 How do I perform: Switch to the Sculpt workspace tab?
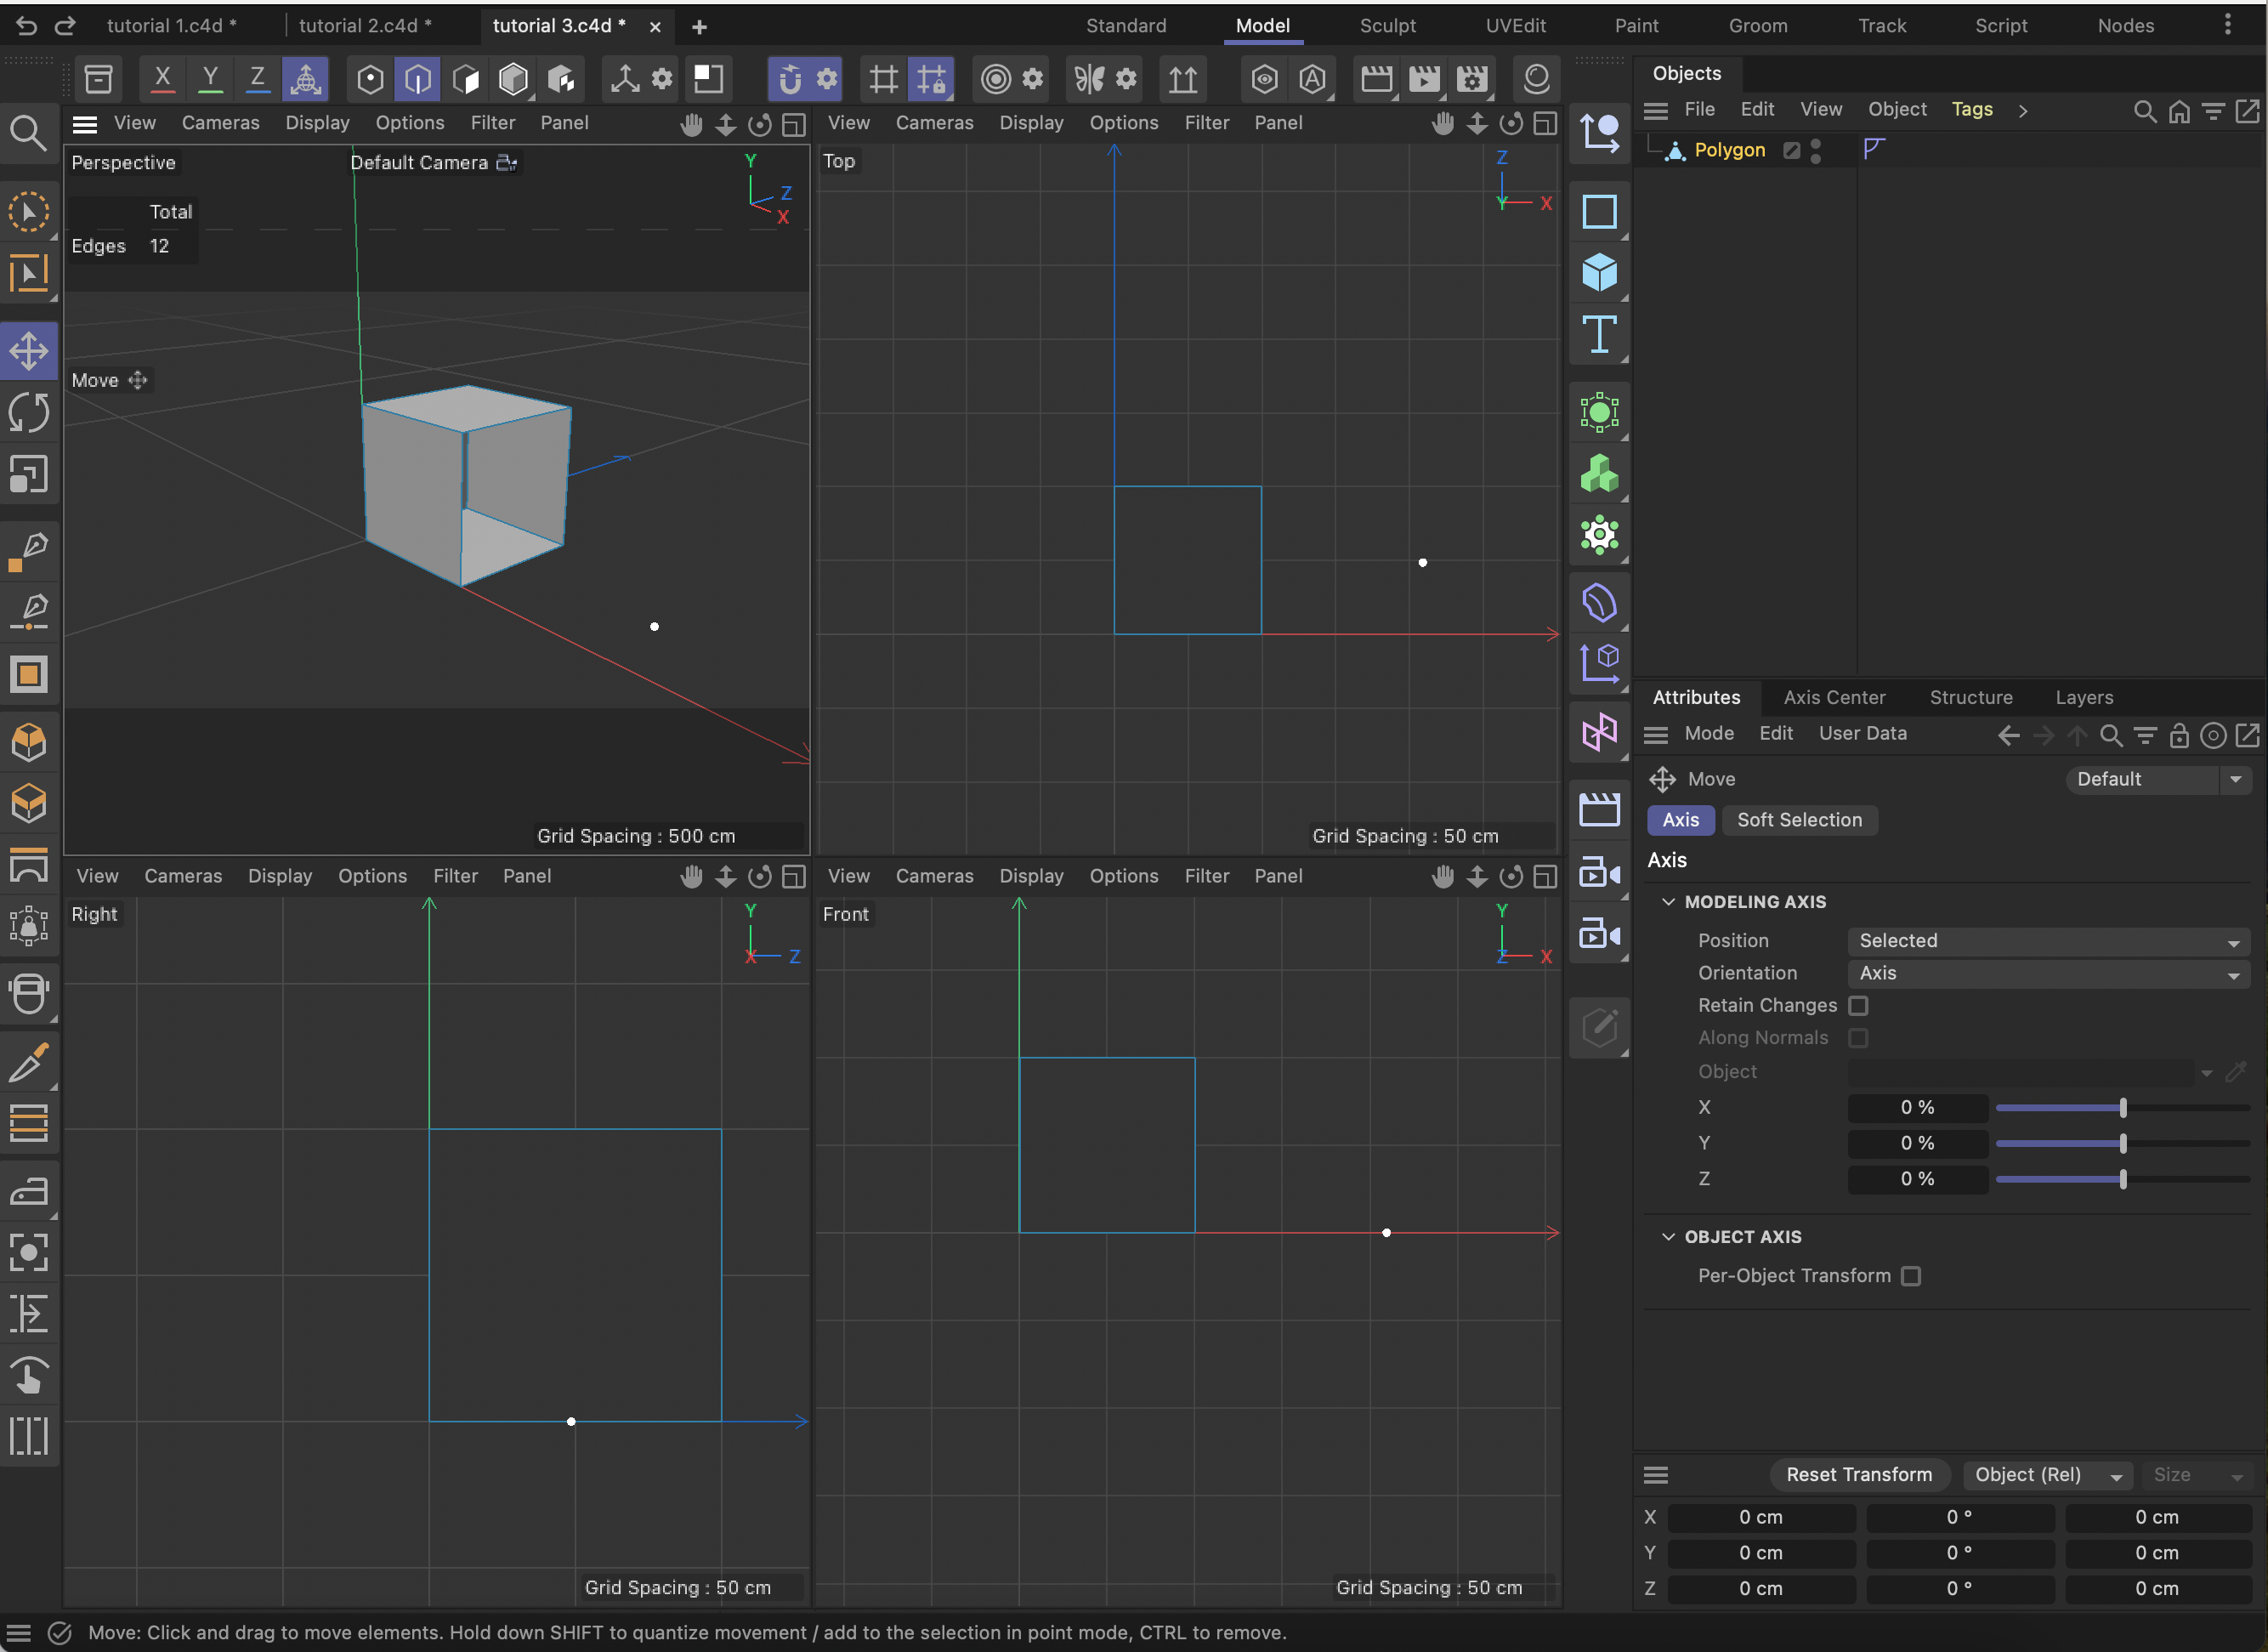pos(1387,26)
